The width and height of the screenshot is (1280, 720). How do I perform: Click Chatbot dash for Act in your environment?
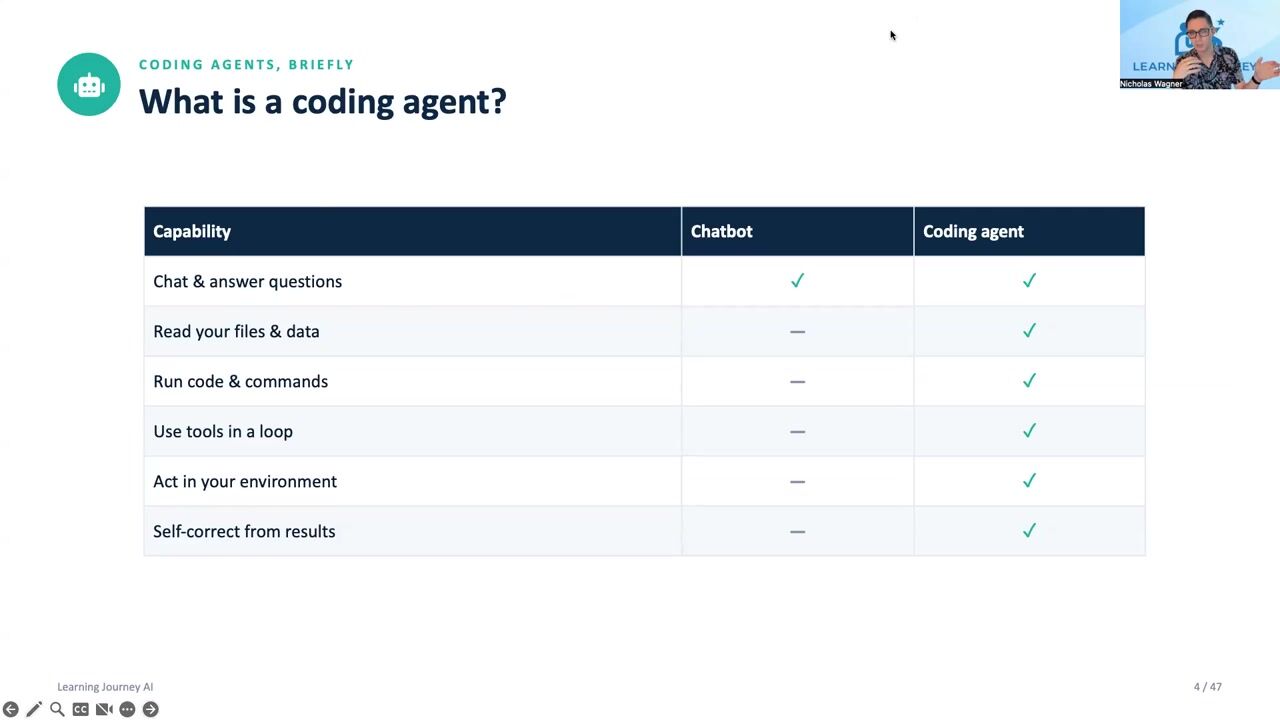[x=797, y=481]
